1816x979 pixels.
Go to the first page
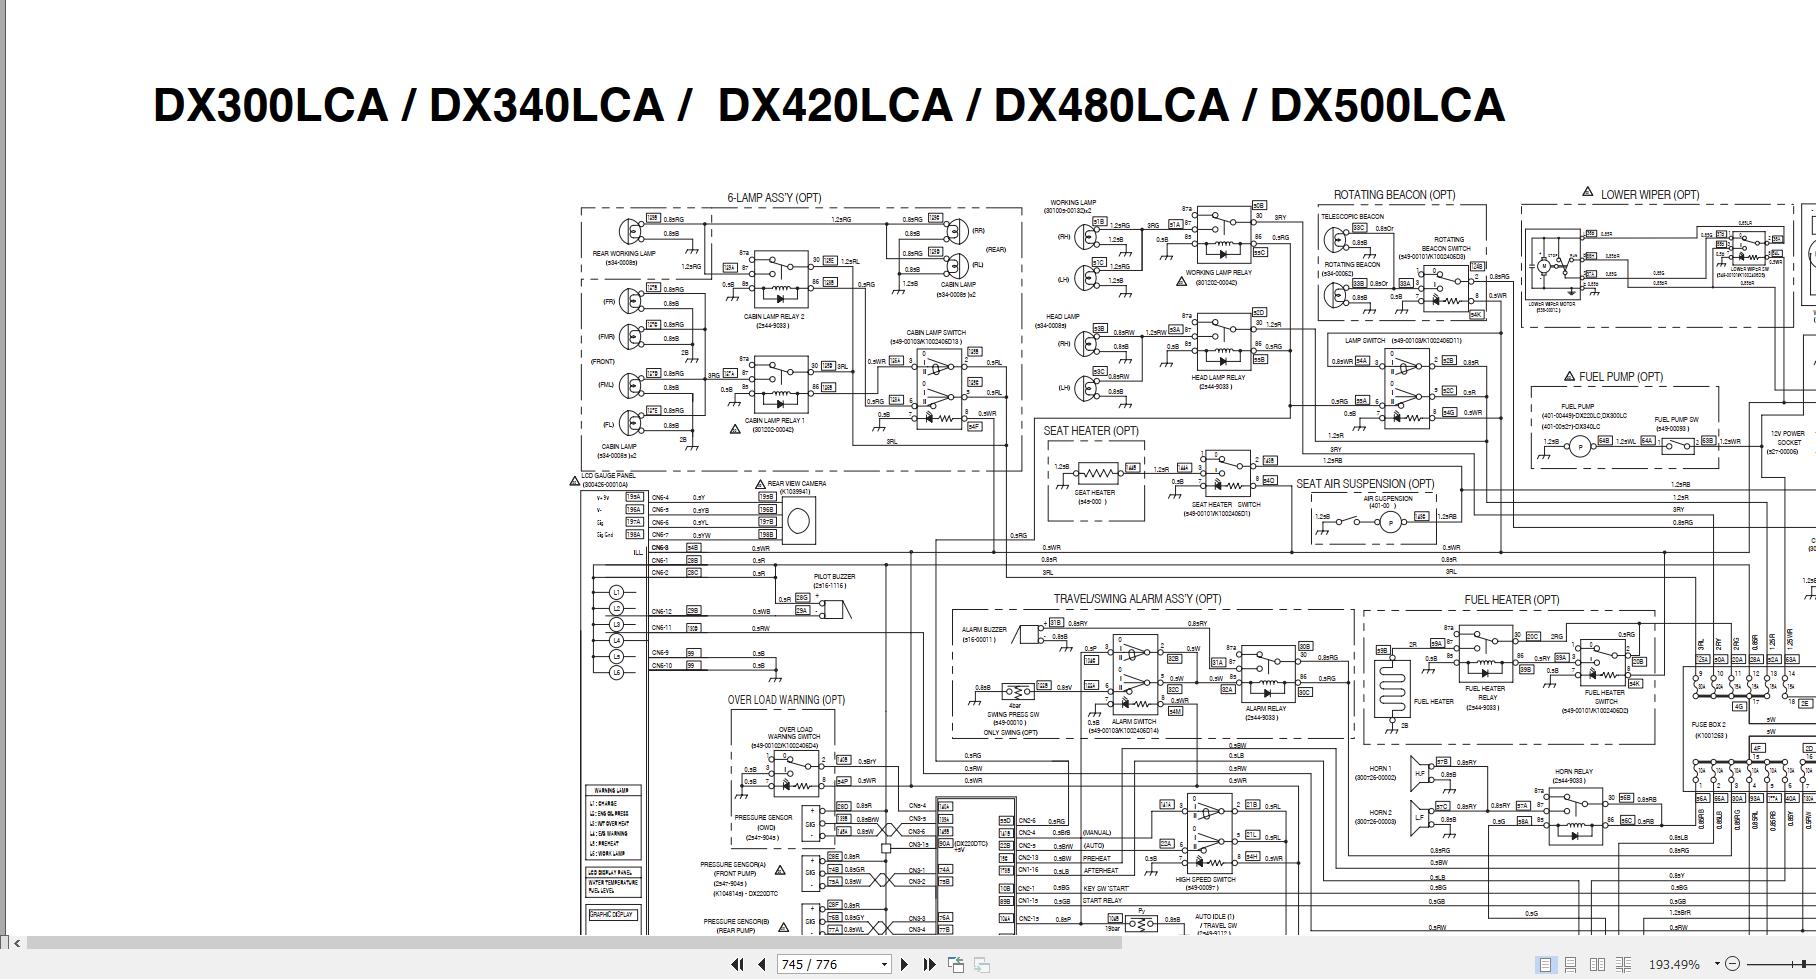(x=737, y=964)
